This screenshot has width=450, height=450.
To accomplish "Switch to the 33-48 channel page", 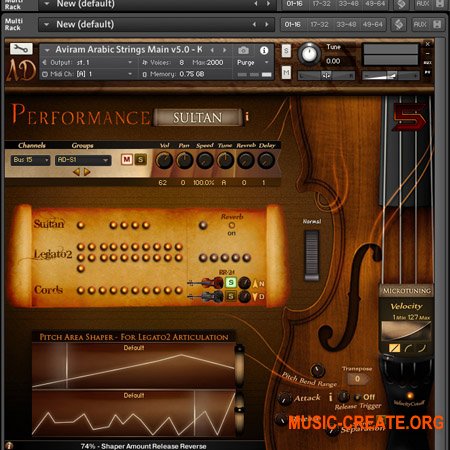I will [x=346, y=25].
